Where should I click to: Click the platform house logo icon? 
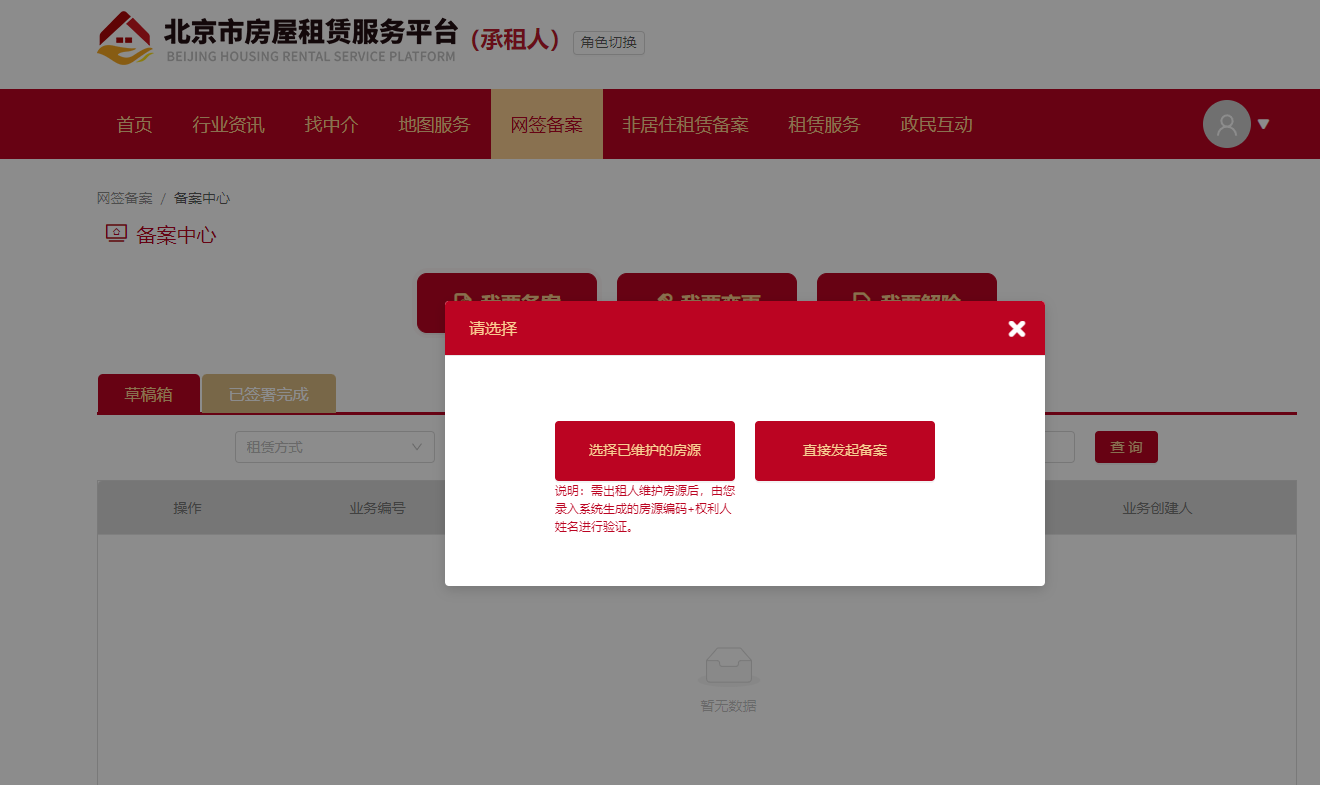125,38
